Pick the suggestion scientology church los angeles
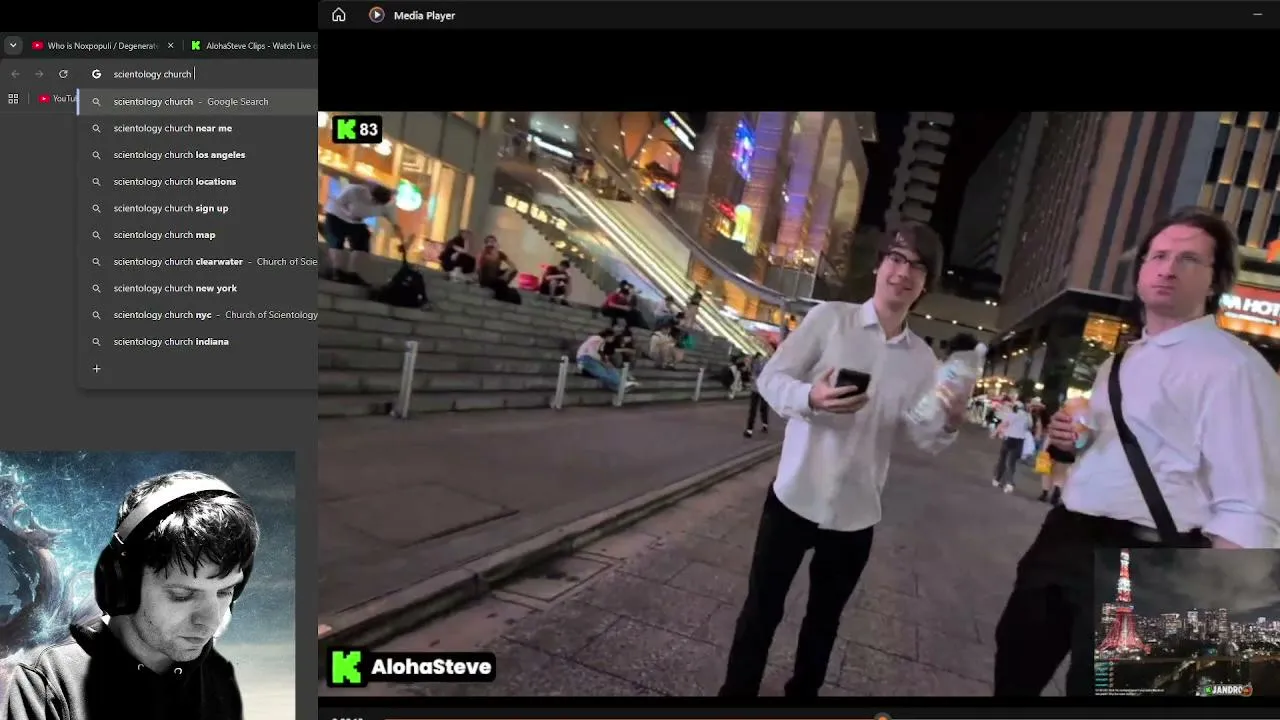Viewport: 1280px width, 720px height. tap(198, 155)
